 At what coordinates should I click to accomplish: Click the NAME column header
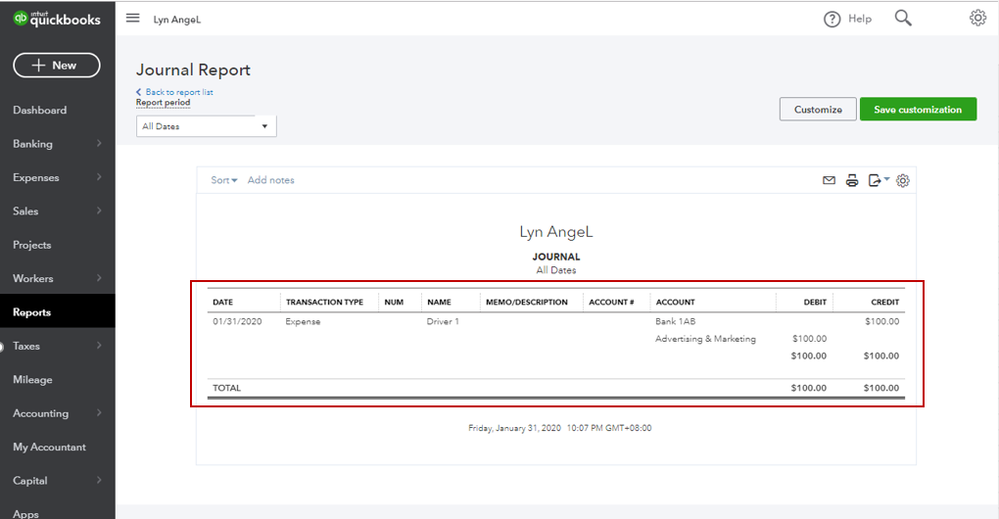439,302
